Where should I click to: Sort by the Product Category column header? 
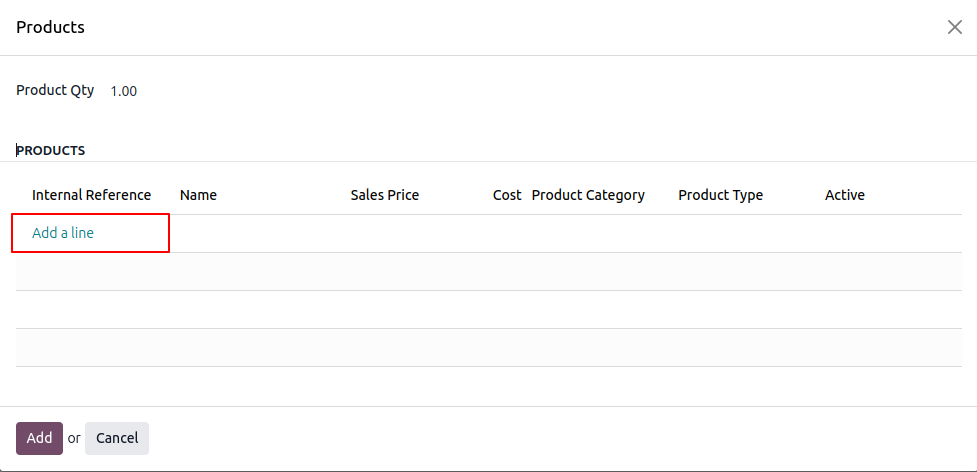(588, 195)
